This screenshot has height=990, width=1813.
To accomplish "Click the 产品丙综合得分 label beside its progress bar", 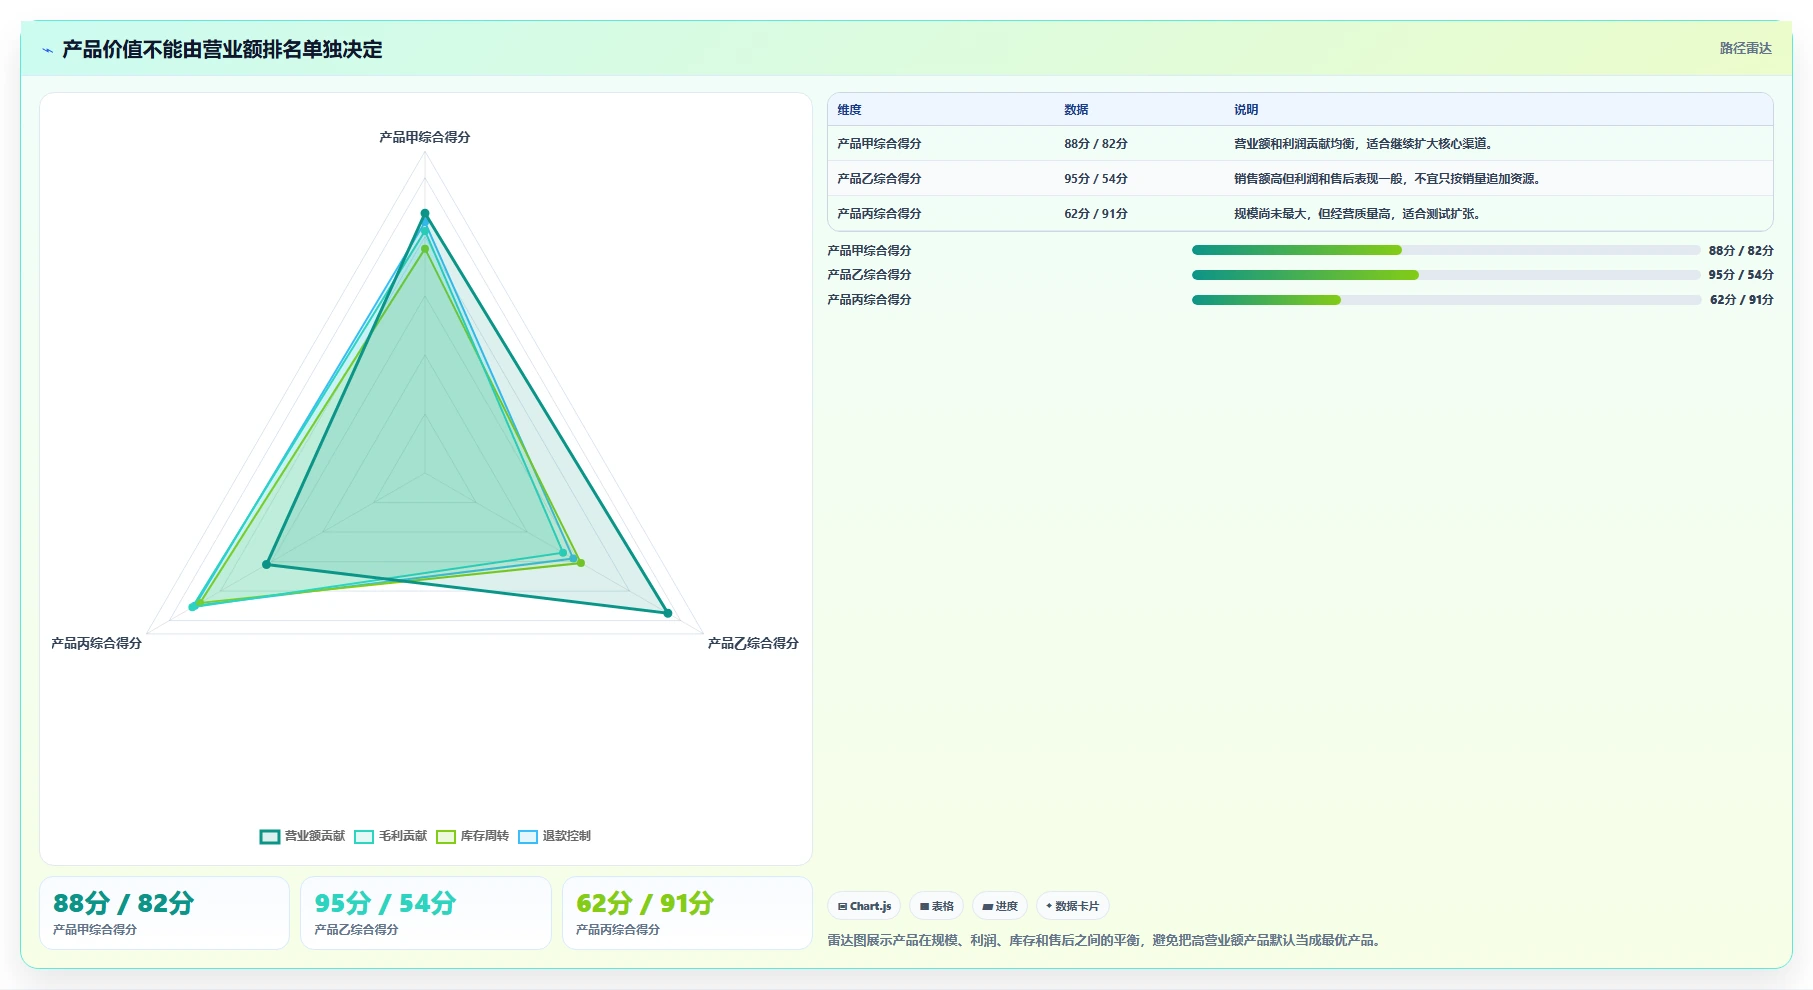I will 869,300.
